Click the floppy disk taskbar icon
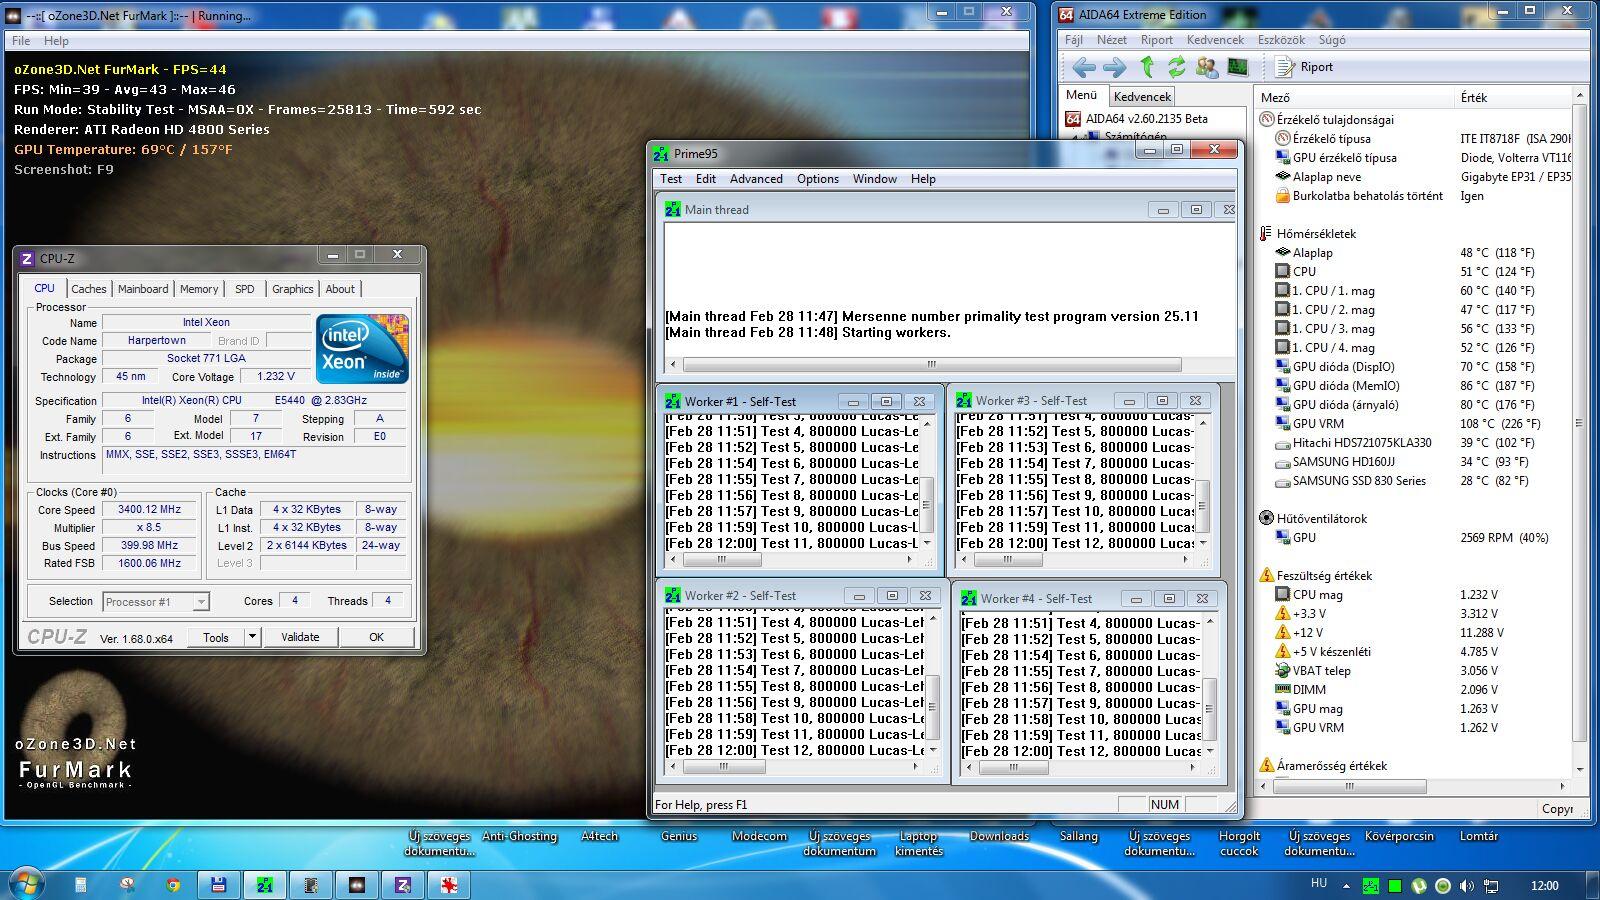 point(219,885)
